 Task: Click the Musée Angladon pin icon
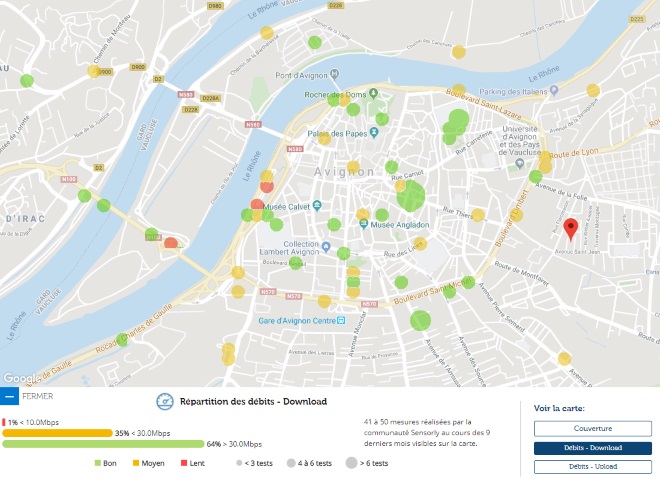tap(364, 224)
